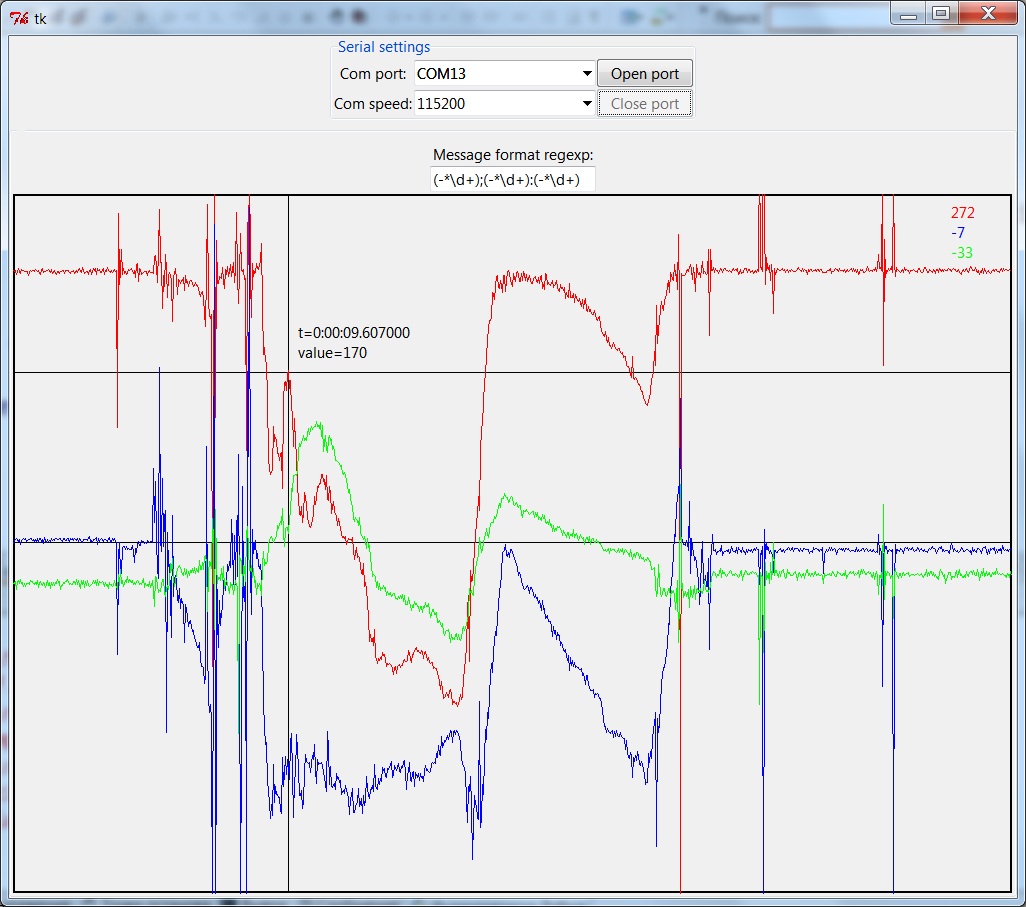
Task: Click the t=0:00:09.607000 timestamp readout
Action: coord(354,333)
